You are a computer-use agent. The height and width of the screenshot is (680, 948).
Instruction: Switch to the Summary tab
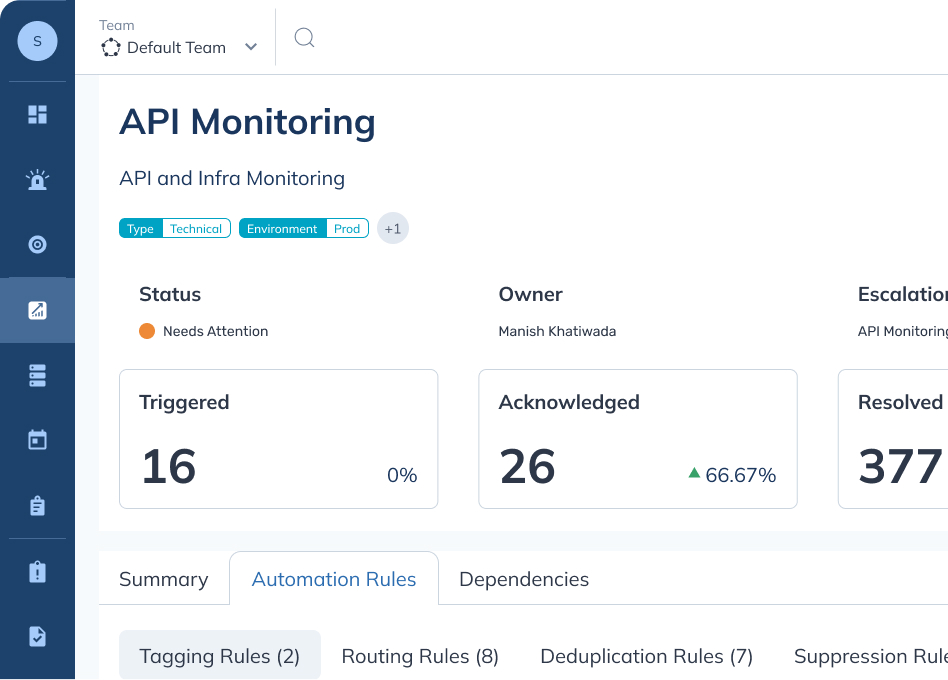(163, 579)
